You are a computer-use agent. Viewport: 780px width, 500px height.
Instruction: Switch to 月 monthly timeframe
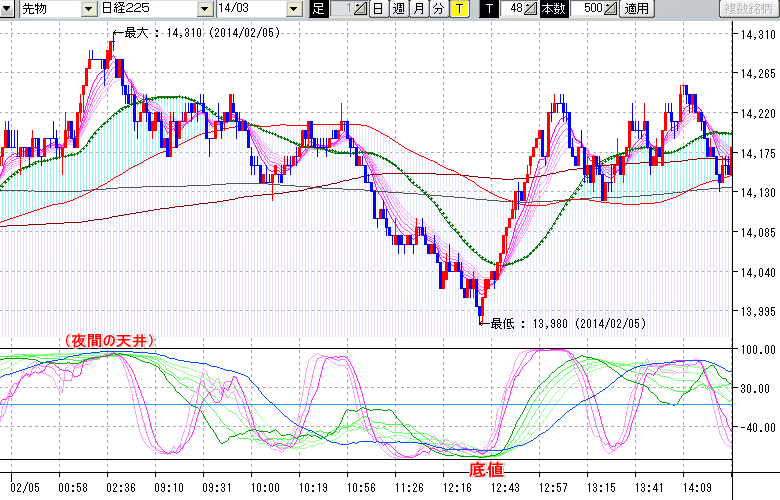click(x=418, y=9)
